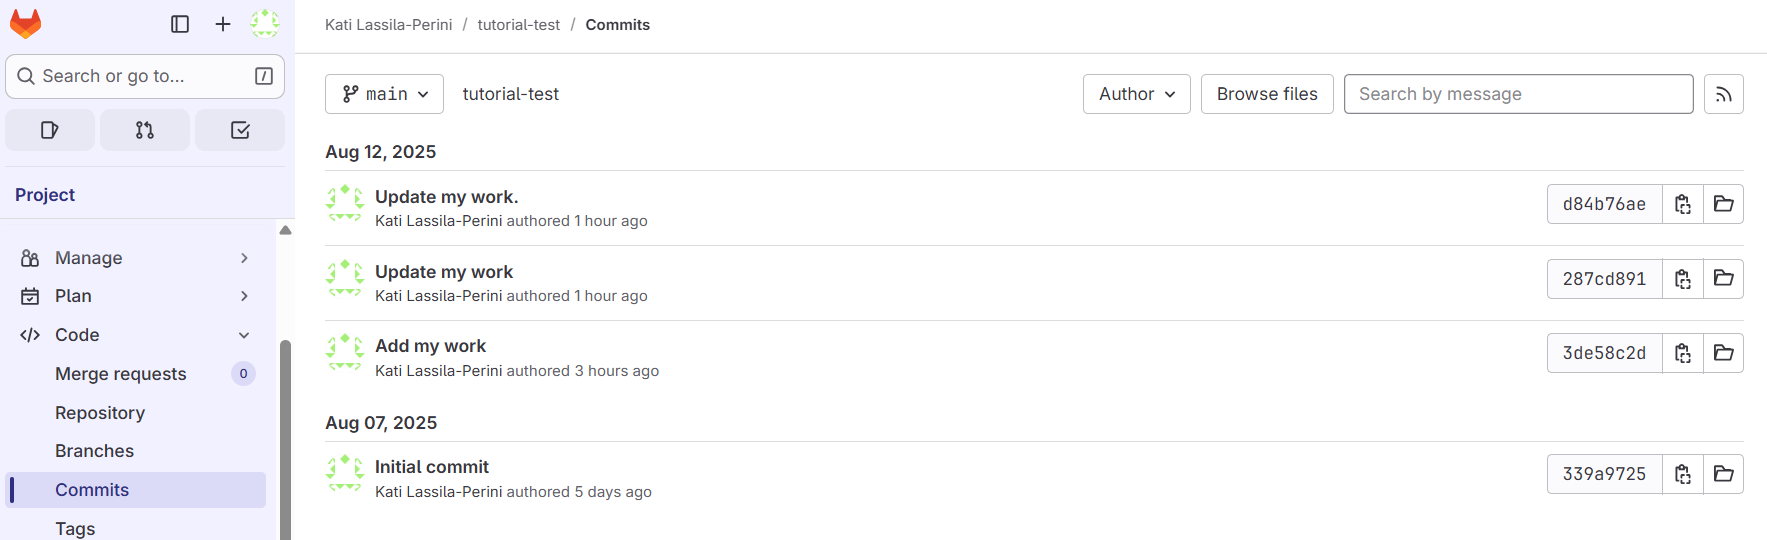
Task: Click the Browse files button
Action: coord(1267,94)
